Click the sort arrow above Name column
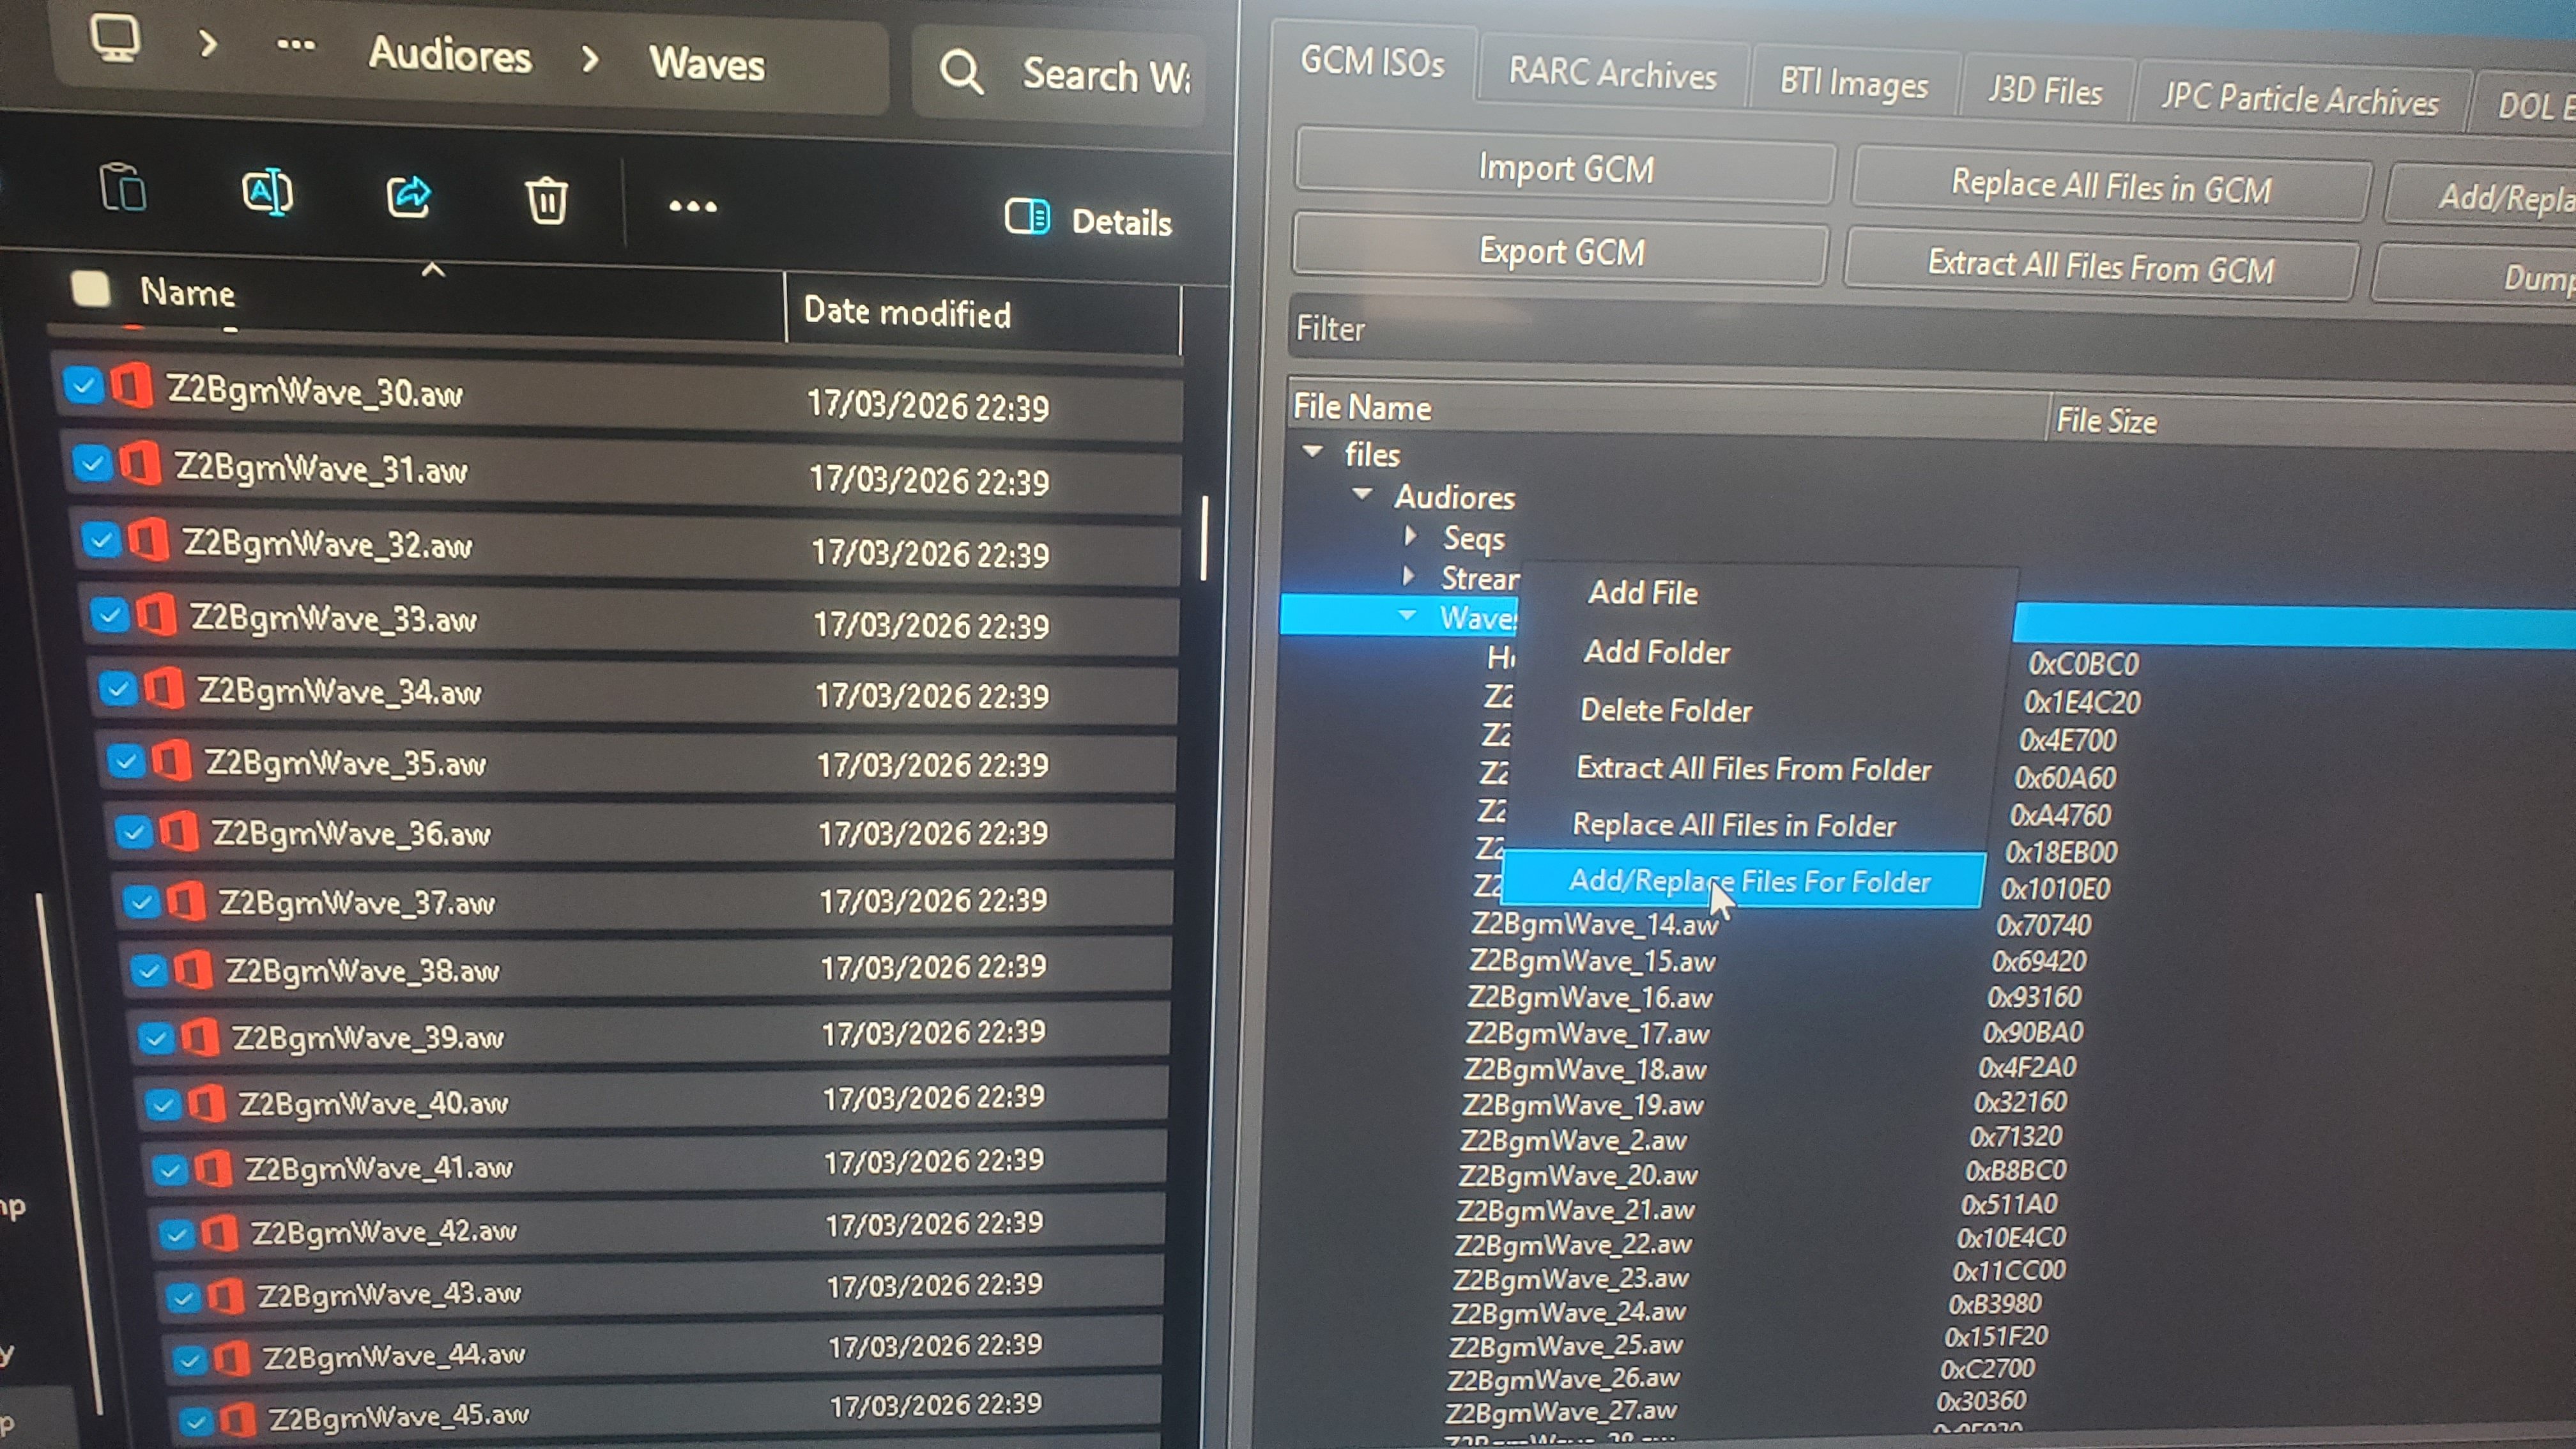This screenshot has width=2576, height=1449. tap(433, 269)
